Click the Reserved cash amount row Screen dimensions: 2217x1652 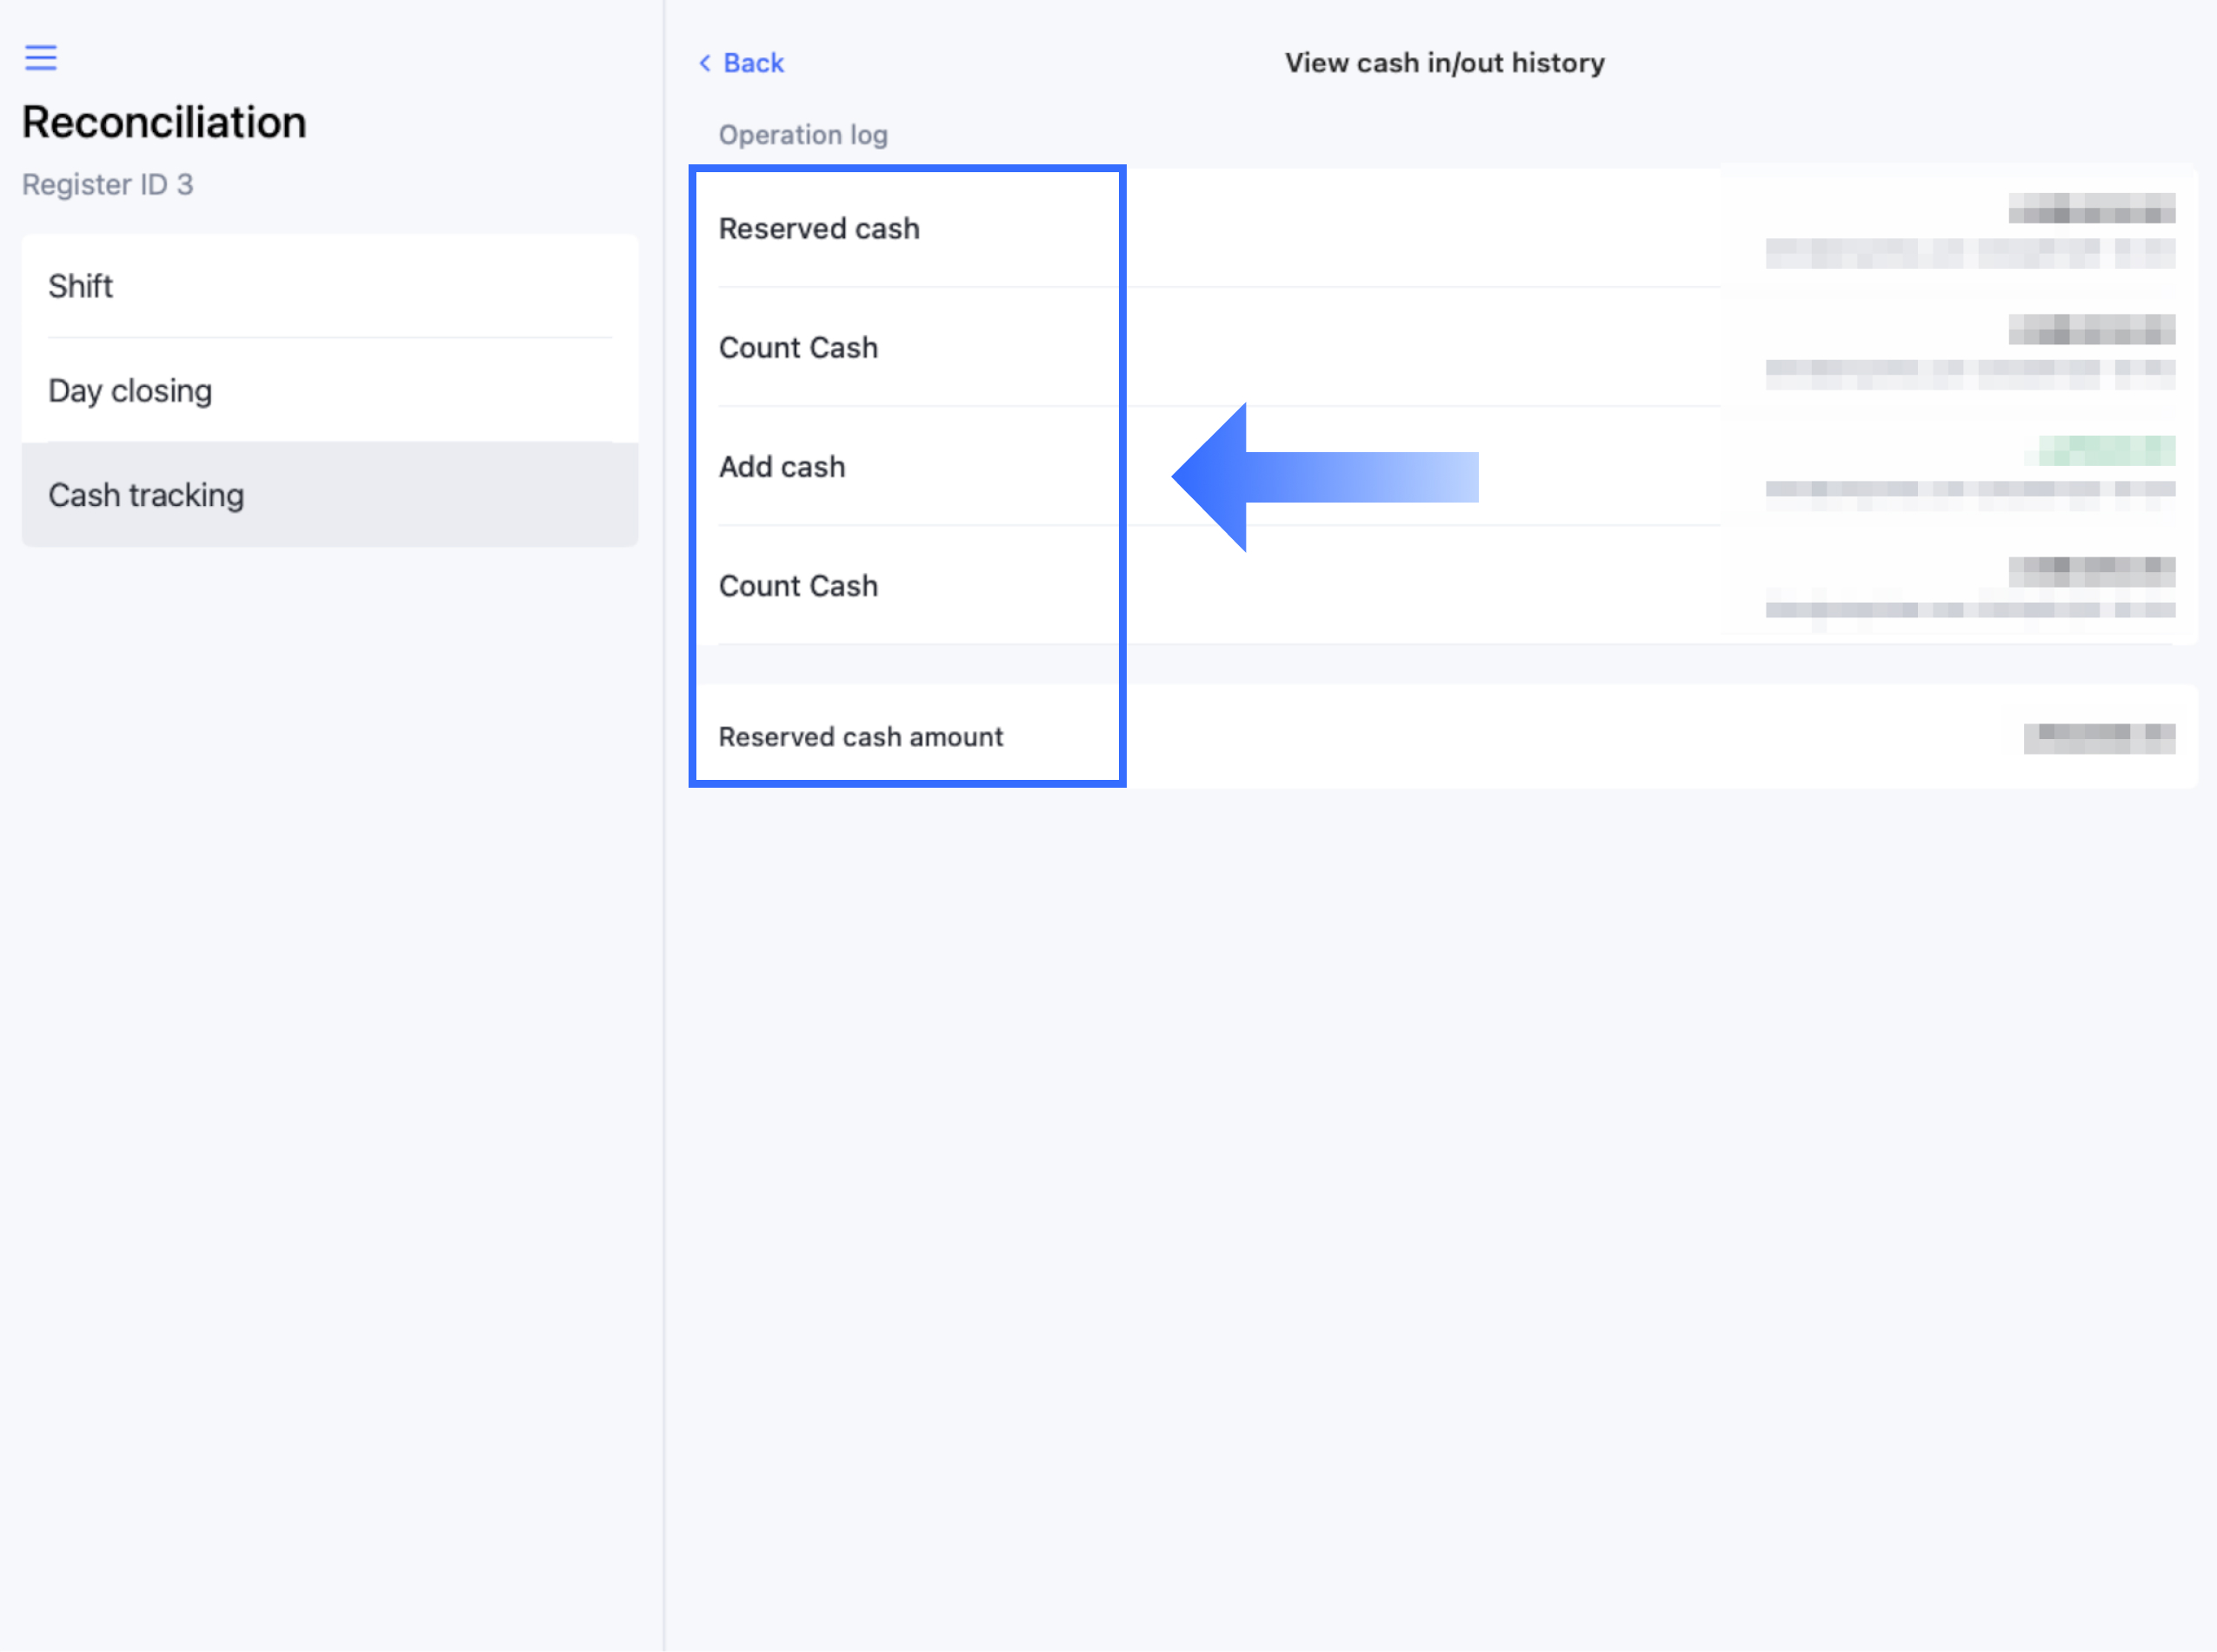pyautogui.click(x=861, y=737)
